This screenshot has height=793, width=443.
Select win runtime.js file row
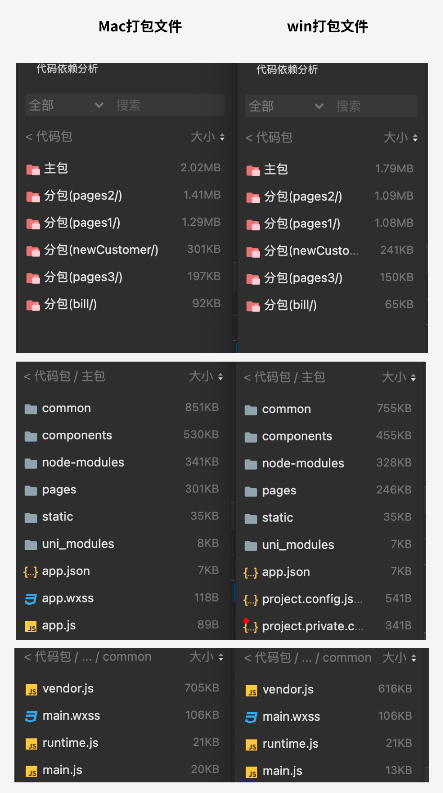[330, 743]
